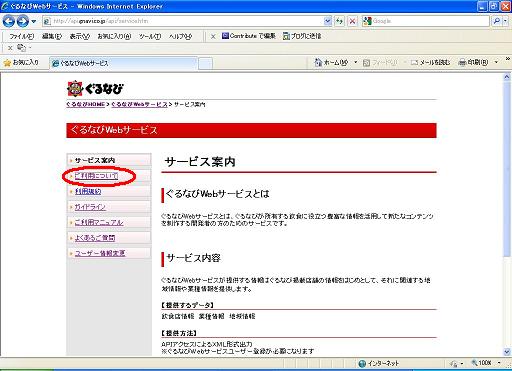Open the 利用規約 sidebar link

pyautogui.click(x=88, y=191)
